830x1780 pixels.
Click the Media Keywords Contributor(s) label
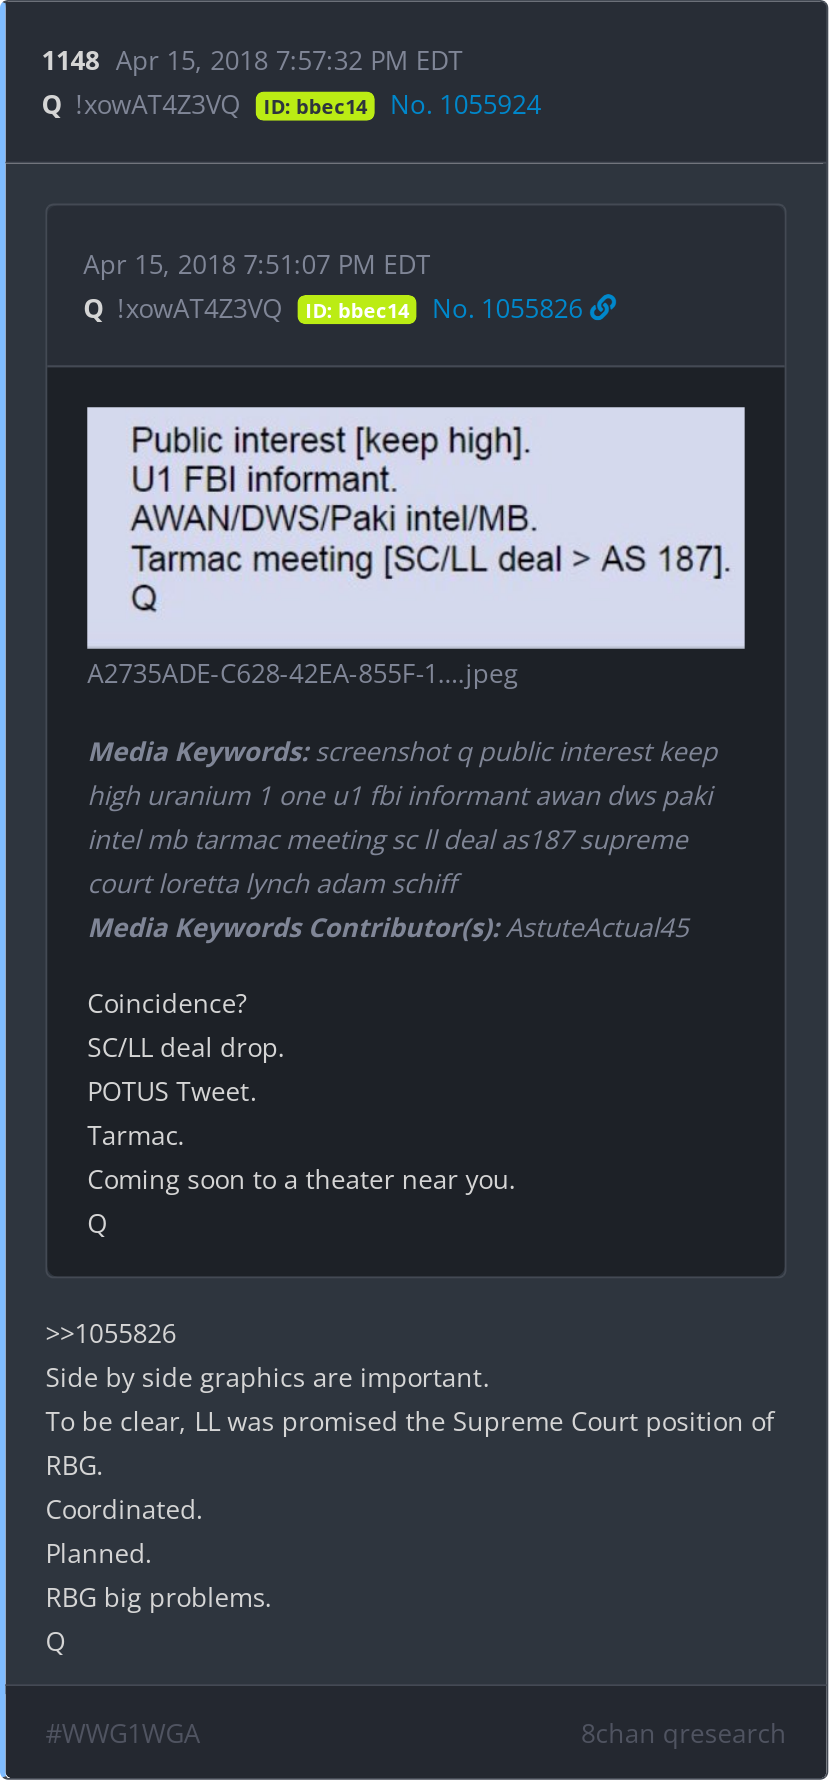coord(295,928)
